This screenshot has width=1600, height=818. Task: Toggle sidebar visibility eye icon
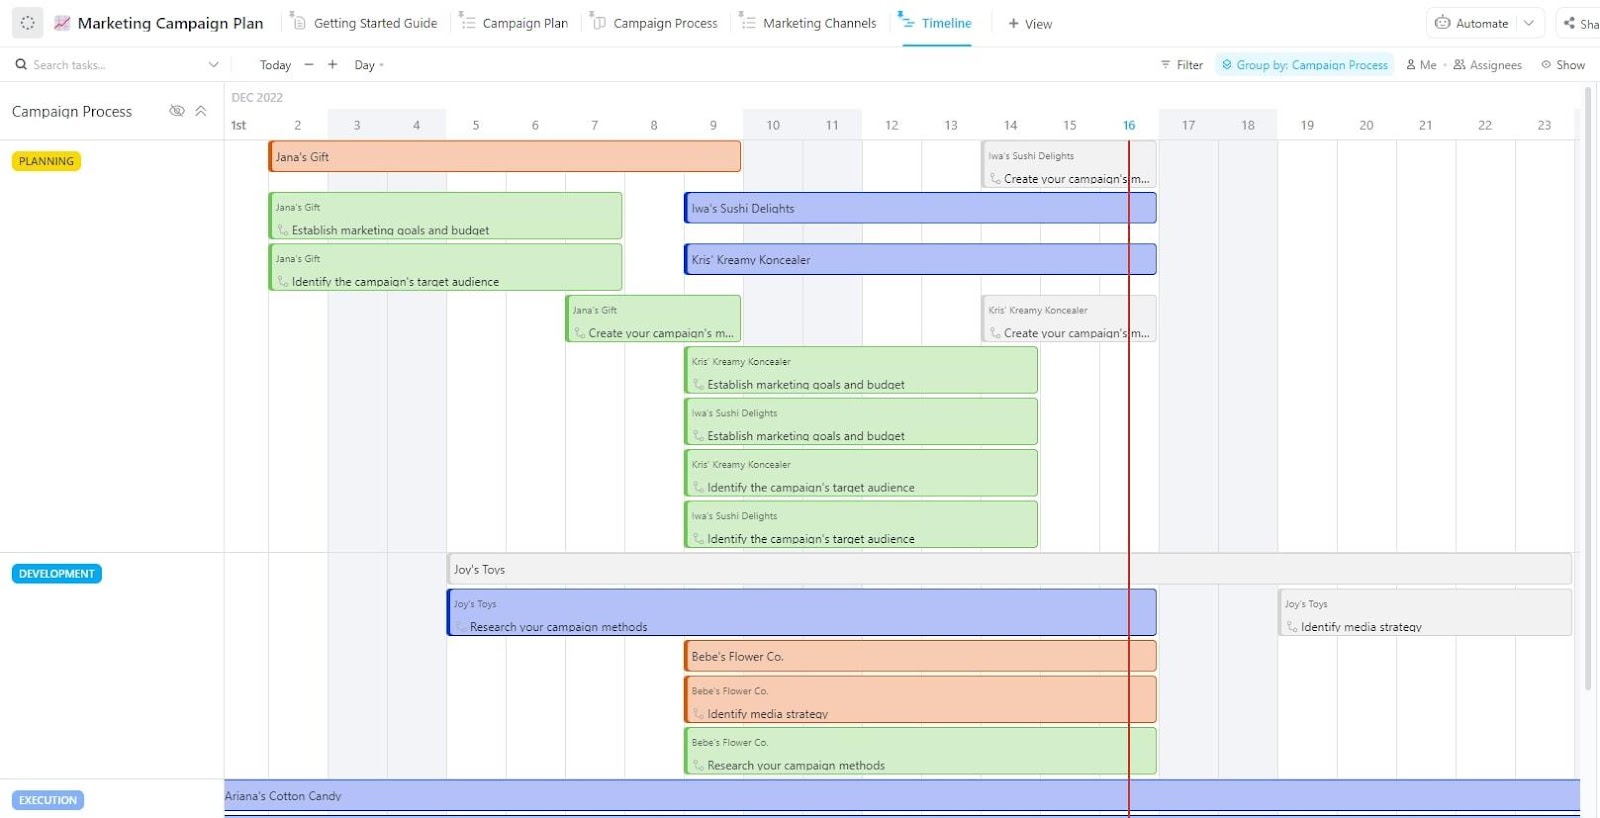(x=177, y=111)
